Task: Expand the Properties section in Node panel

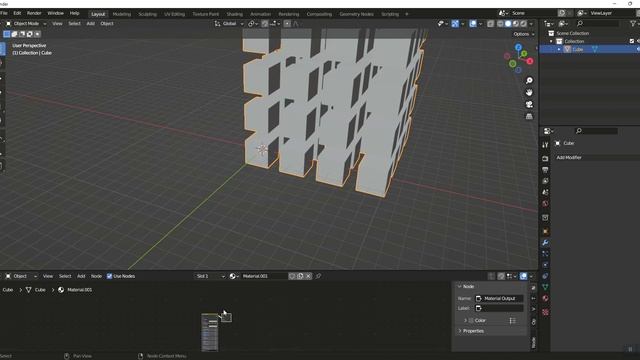Action: (x=460, y=331)
